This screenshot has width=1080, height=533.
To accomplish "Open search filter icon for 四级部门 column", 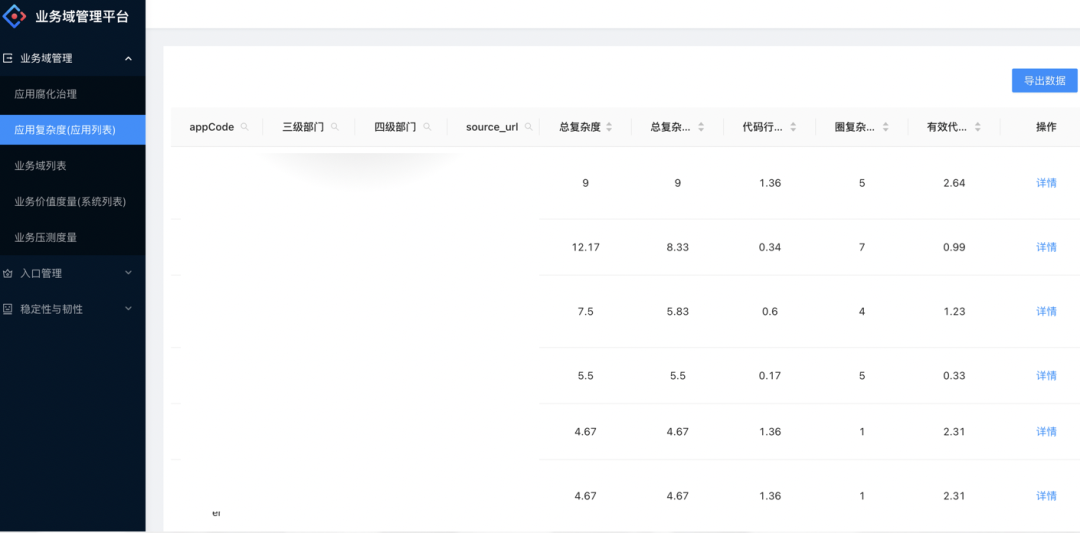I will click(427, 127).
